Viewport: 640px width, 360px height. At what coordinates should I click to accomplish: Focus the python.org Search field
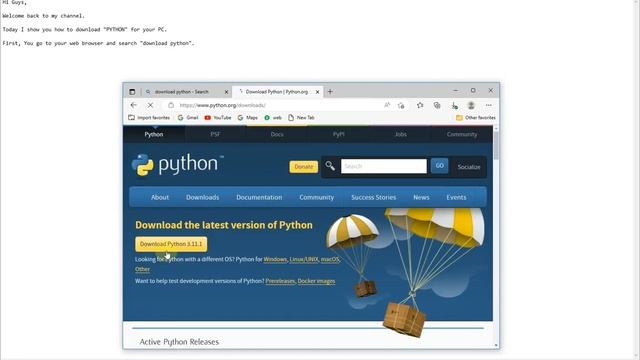[384, 166]
